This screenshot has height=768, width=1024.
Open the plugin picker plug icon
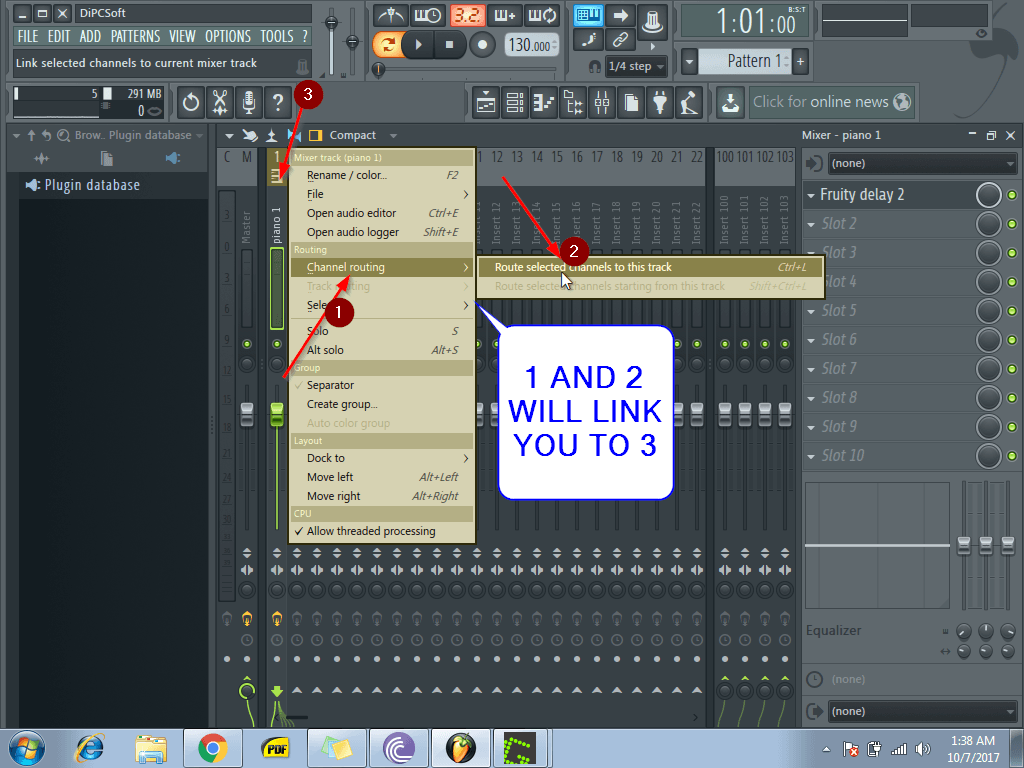(x=660, y=102)
